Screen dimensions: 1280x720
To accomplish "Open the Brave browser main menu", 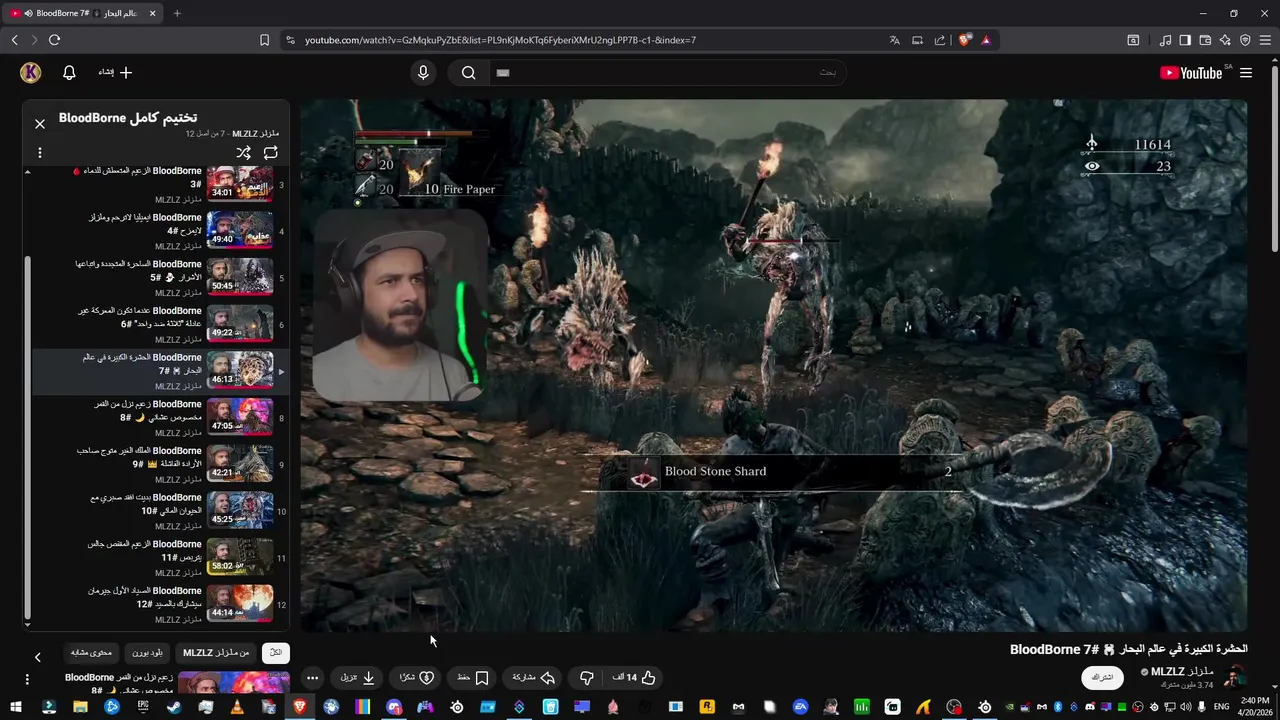I will point(1265,40).
